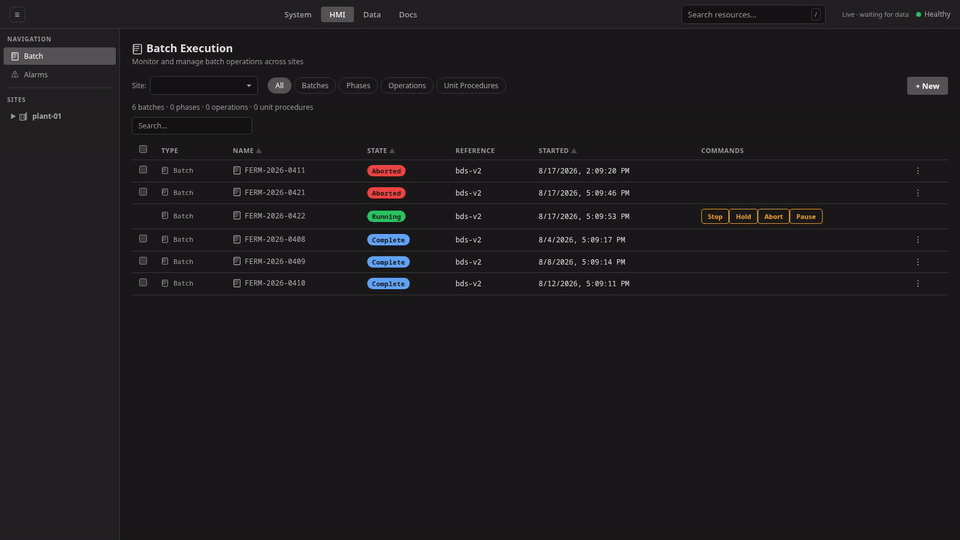960x540 pixels.
Task: Focus the Search resources field
Action: [753, 15]
